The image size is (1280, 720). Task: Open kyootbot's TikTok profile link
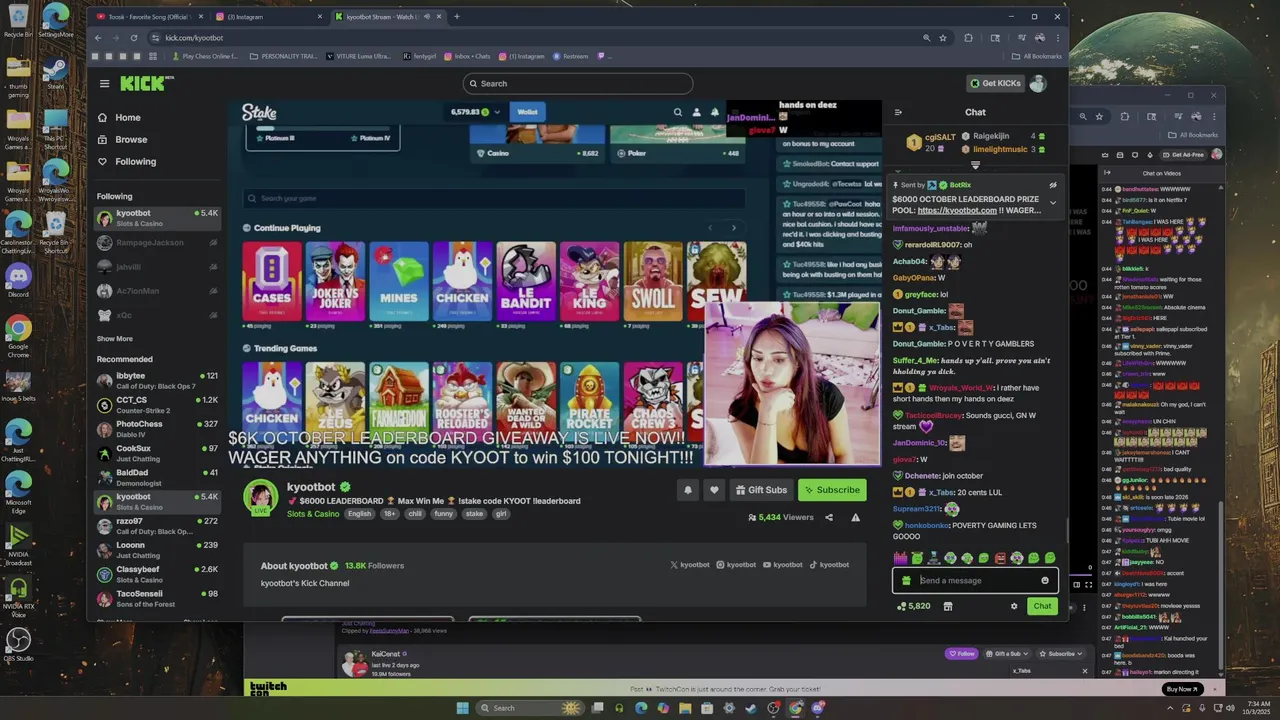coord(829,565)
